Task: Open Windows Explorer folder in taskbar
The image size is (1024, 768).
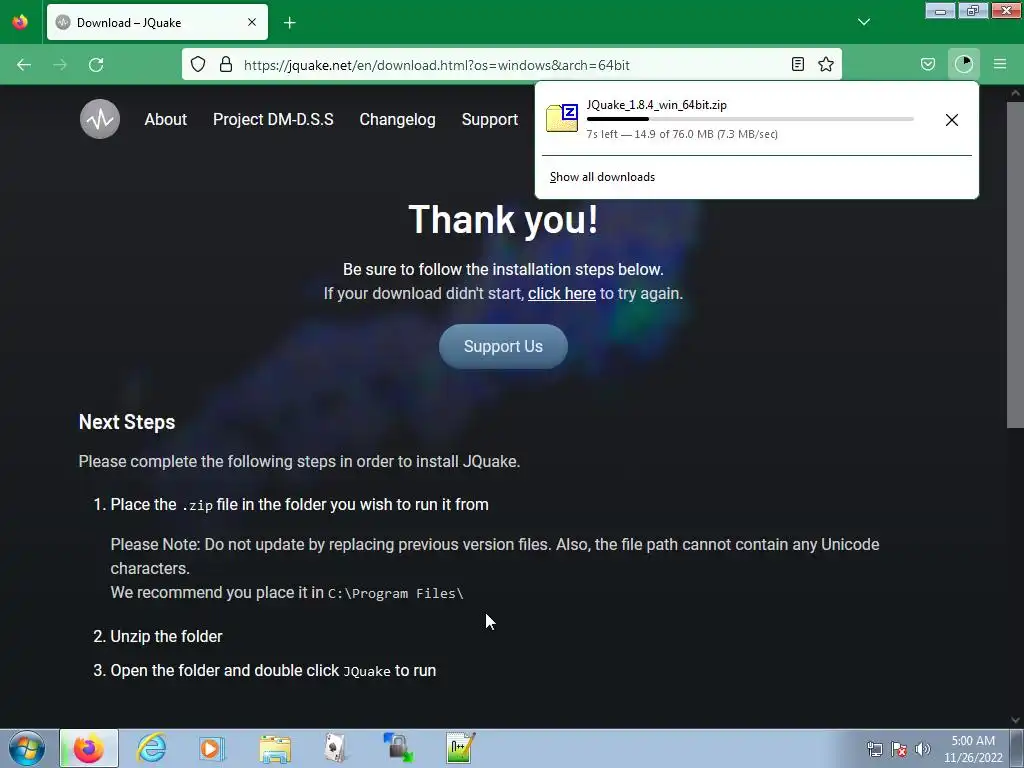Action: 275,749
